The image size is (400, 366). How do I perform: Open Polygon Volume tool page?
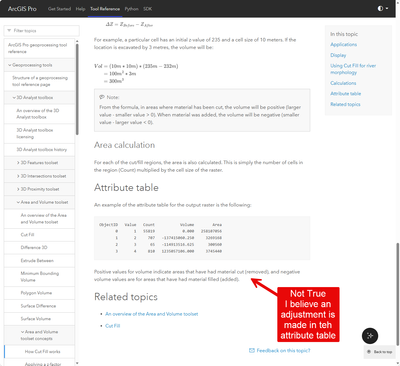coord(39,293)
